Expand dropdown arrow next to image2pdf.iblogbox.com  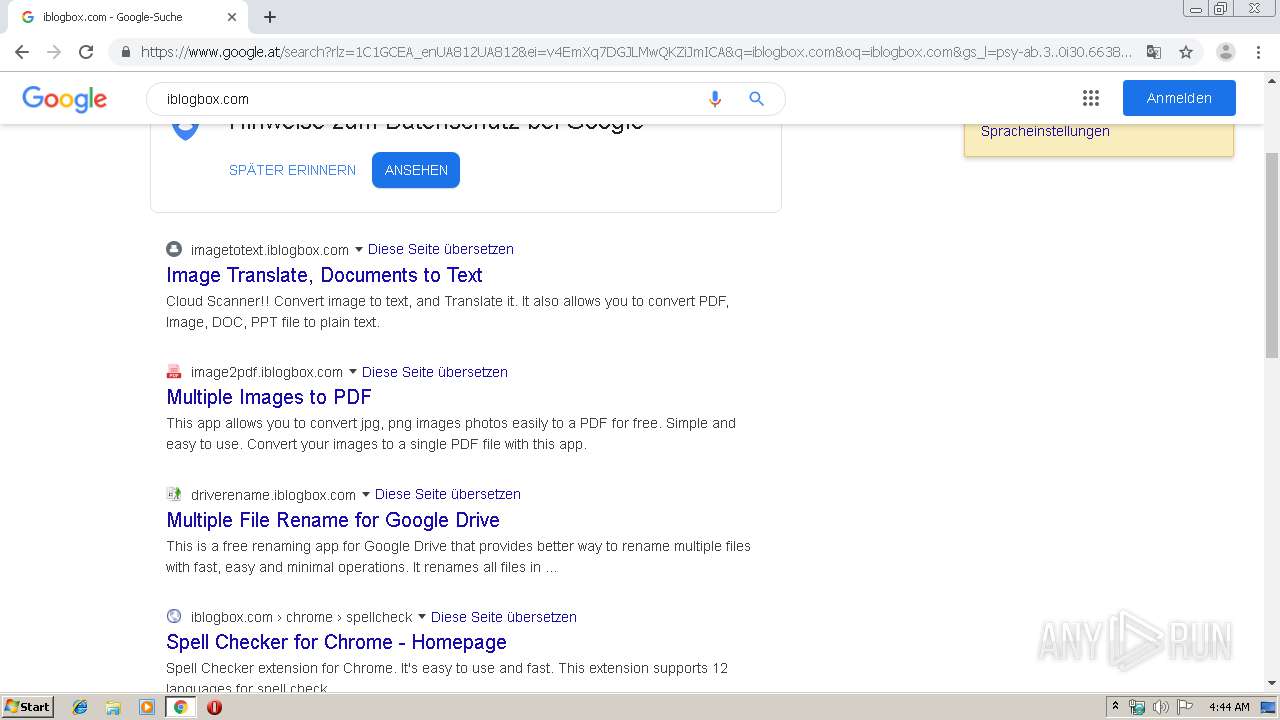353,372
